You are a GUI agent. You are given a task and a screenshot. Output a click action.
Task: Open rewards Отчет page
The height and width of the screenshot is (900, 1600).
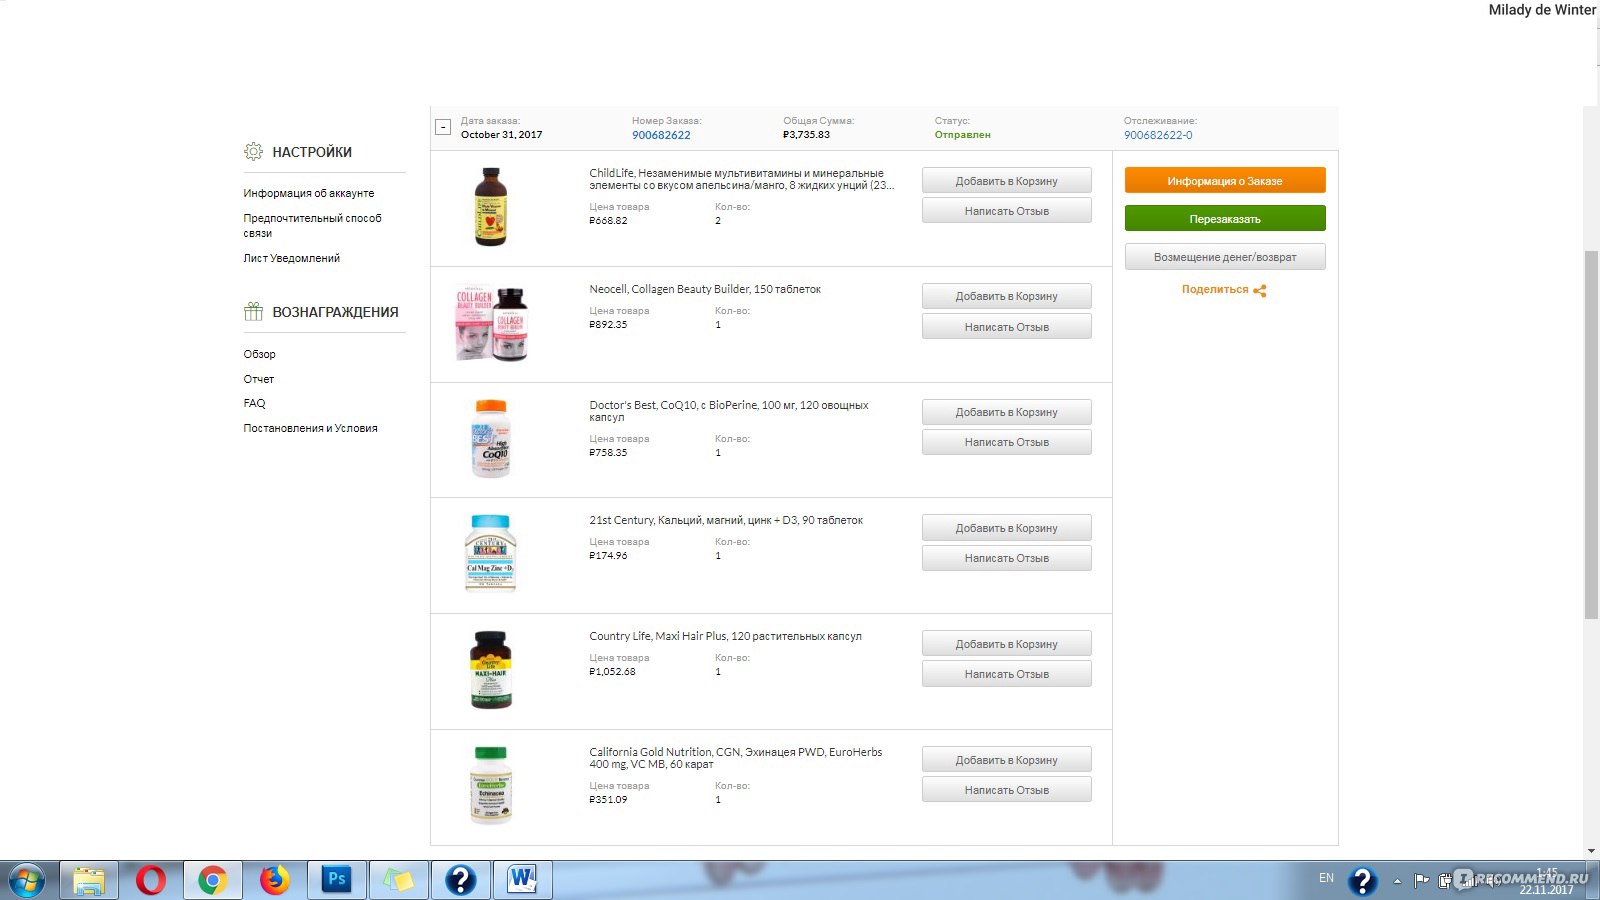(258, 379)
